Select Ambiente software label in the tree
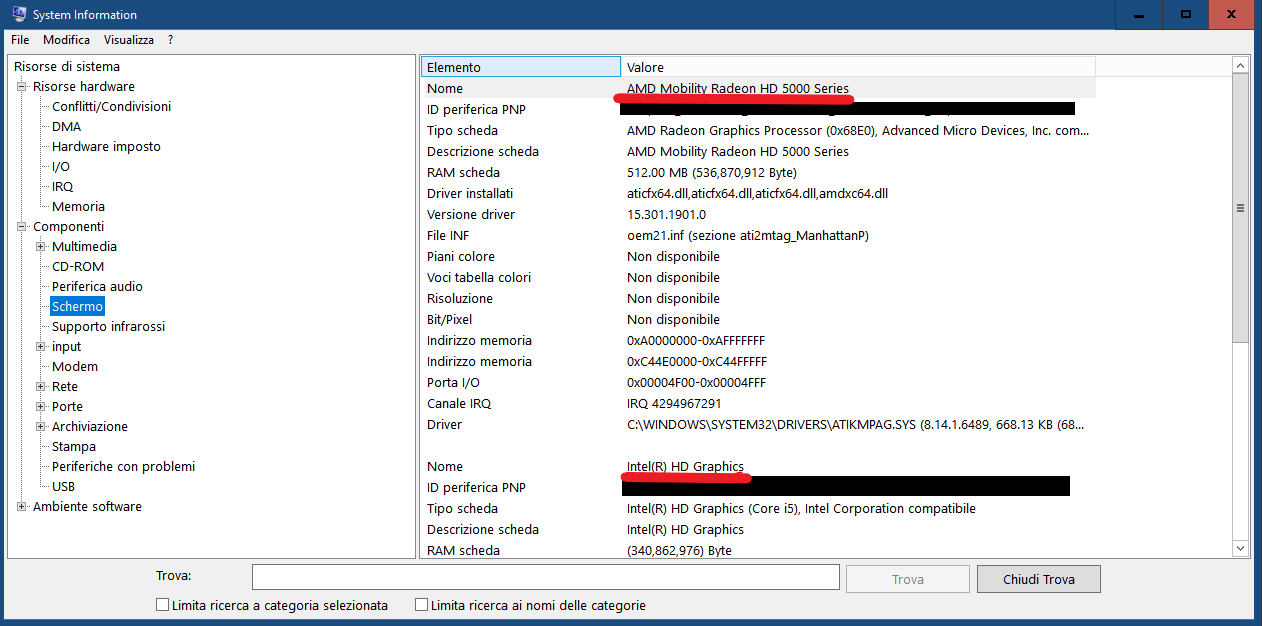The height and width of the screenshot is (626, 1262). point(87,507)
